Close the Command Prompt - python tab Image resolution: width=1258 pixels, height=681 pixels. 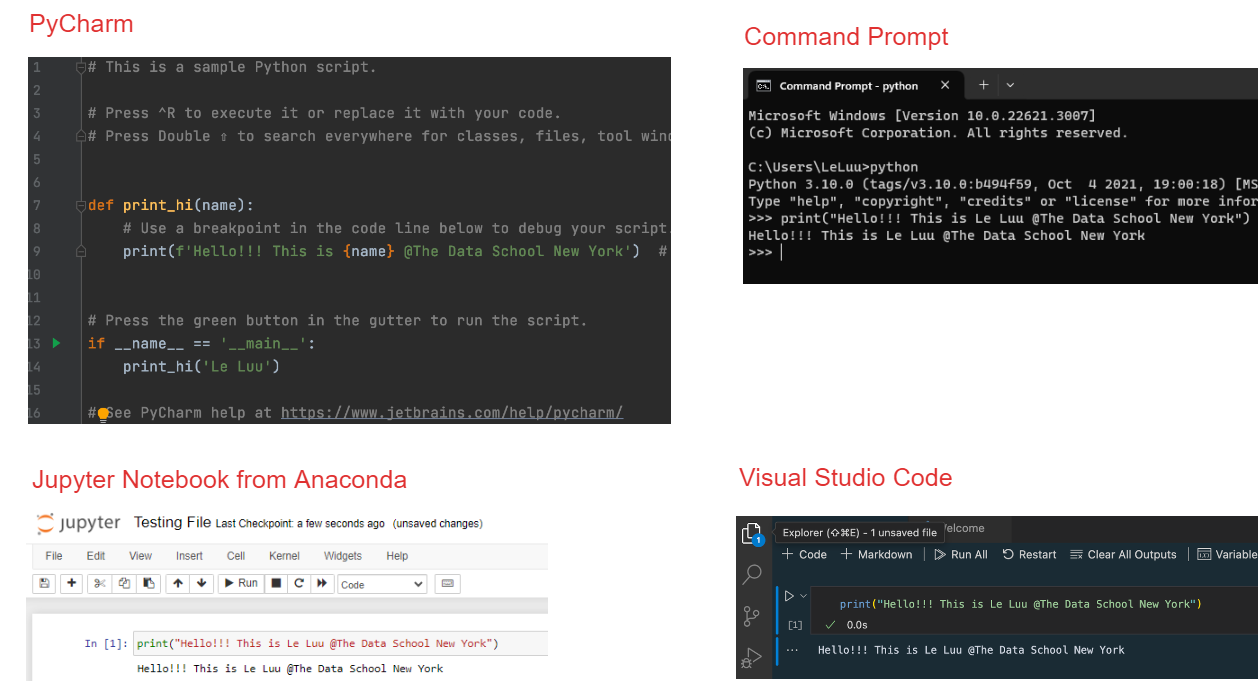pyautogui.click(x=945, y=85)
